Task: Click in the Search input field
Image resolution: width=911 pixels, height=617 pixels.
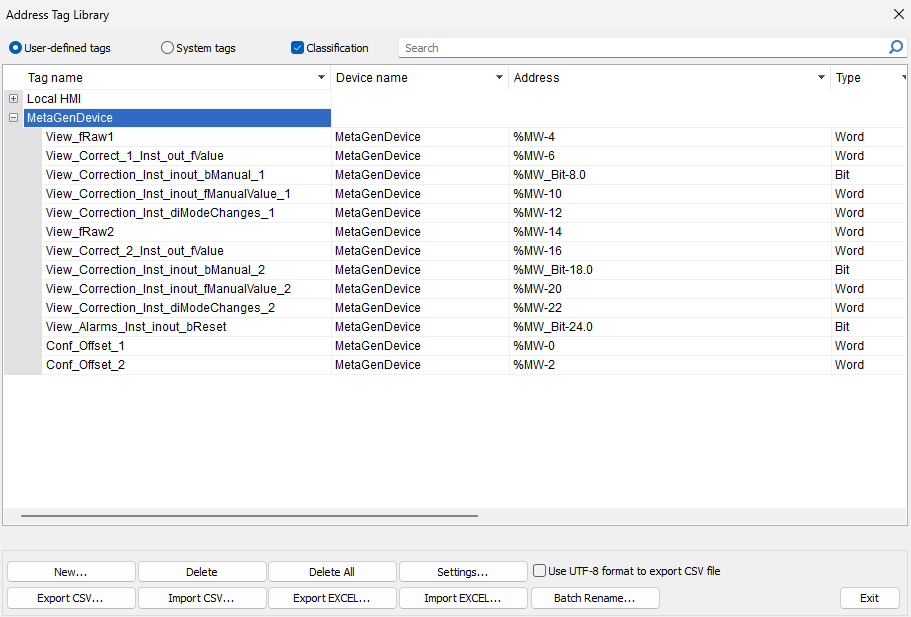Action: 642,48
